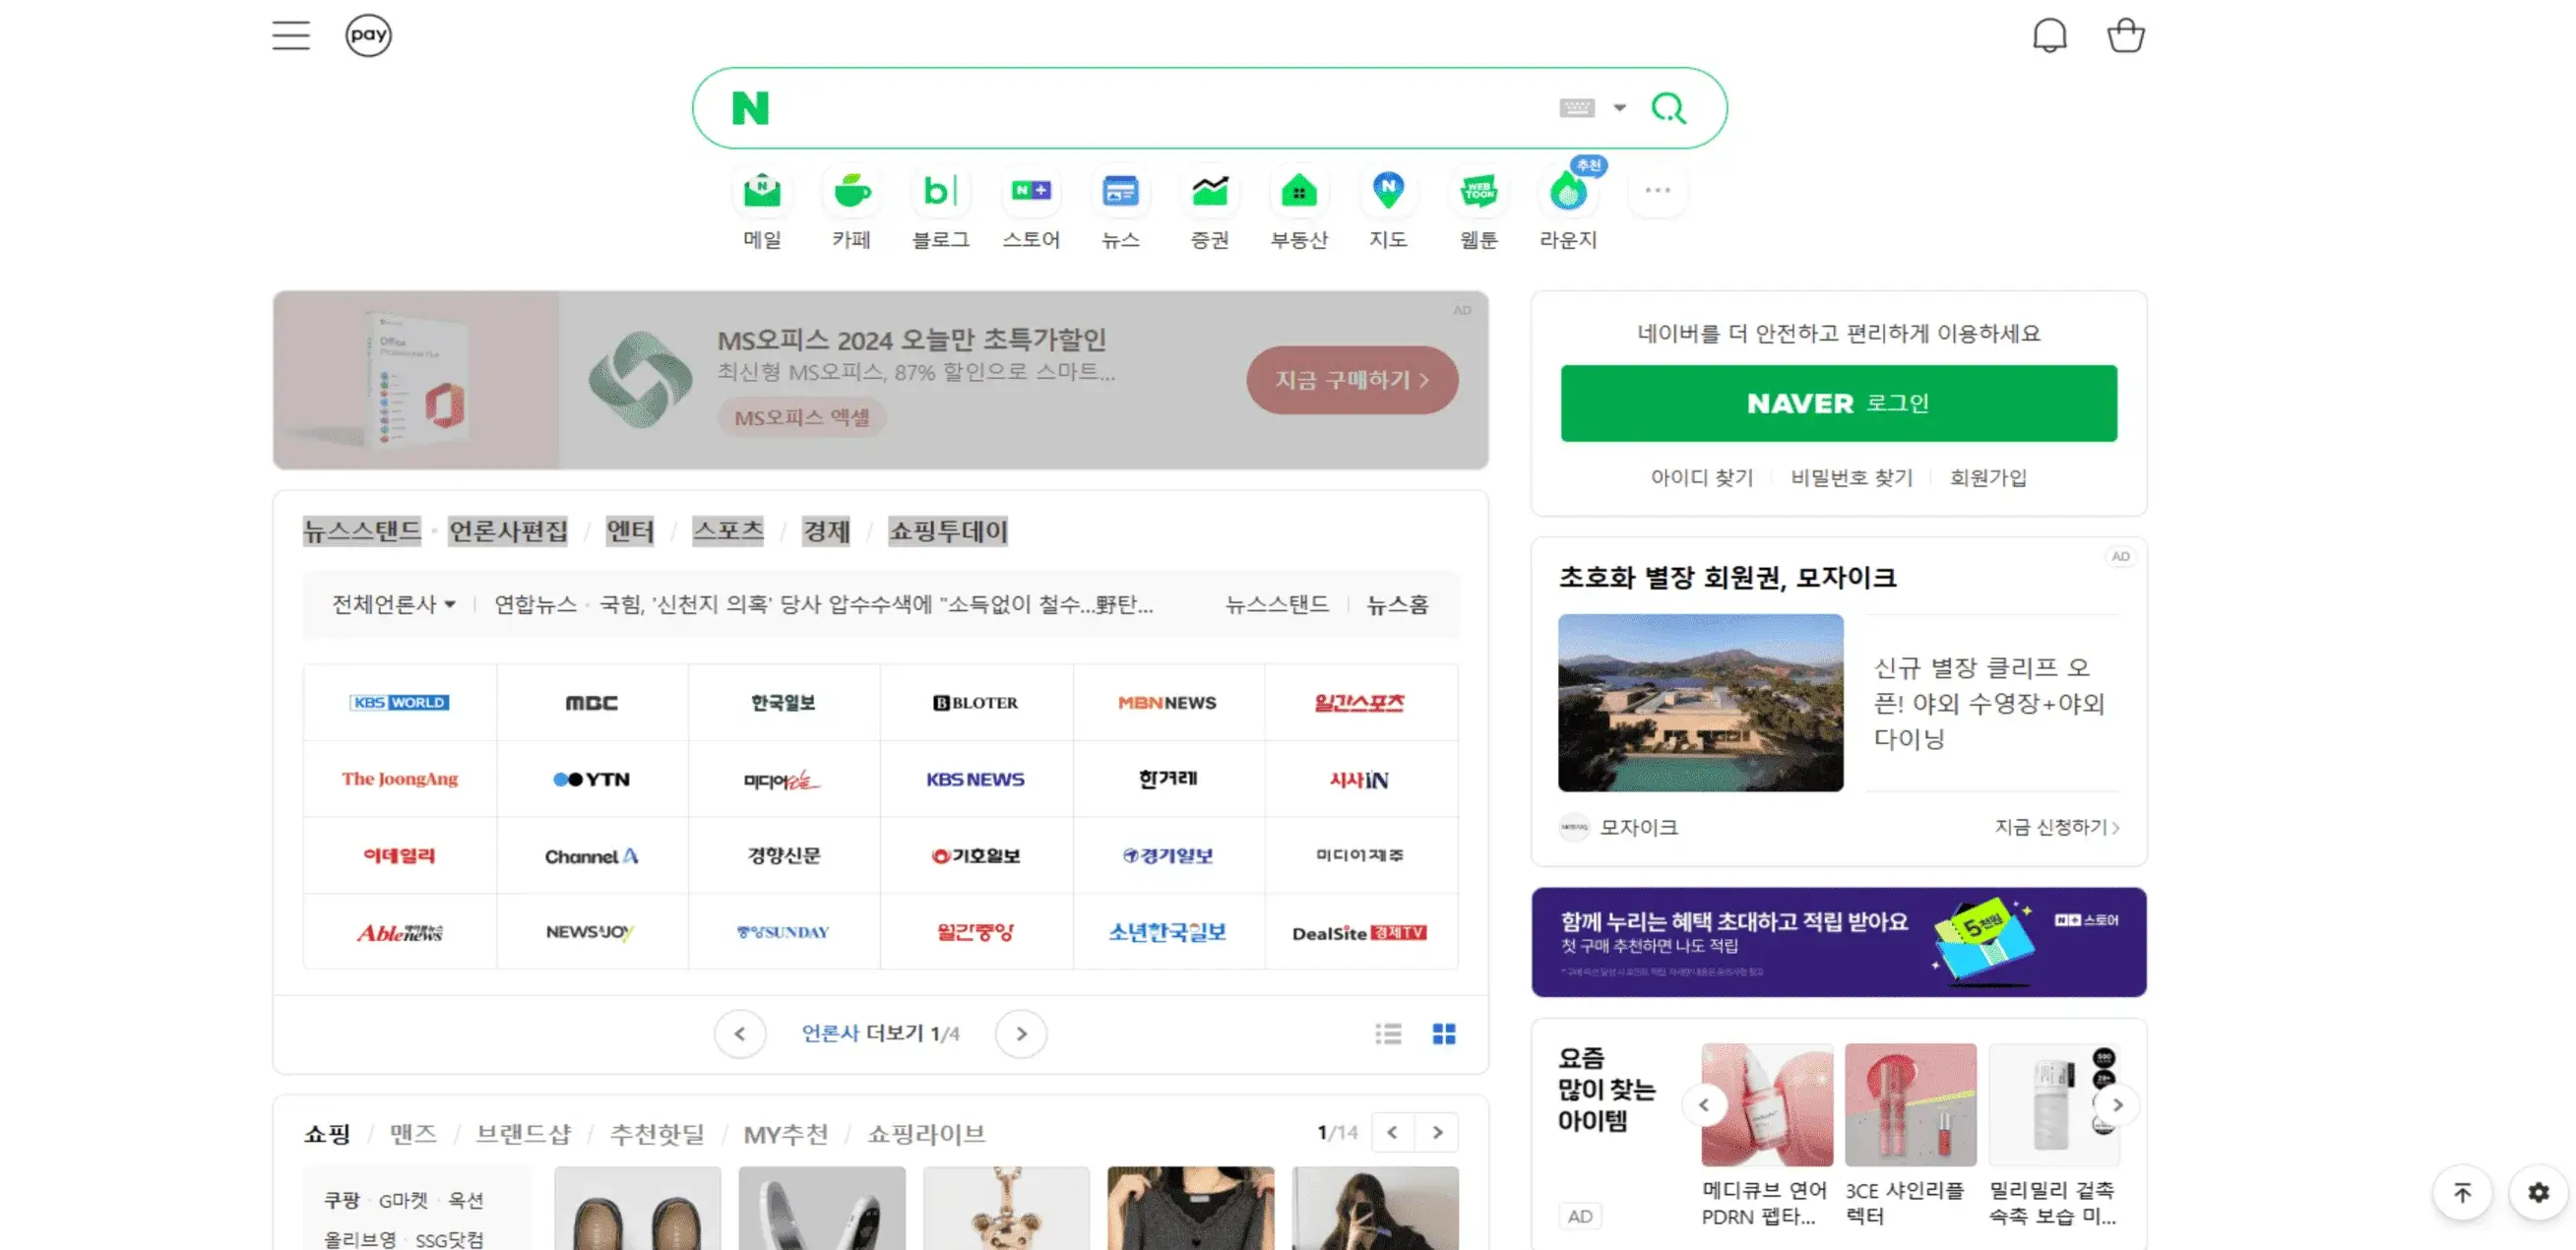
Task: Open 메디큐브 연어 PDRN product
Action: [1767, 1135]
